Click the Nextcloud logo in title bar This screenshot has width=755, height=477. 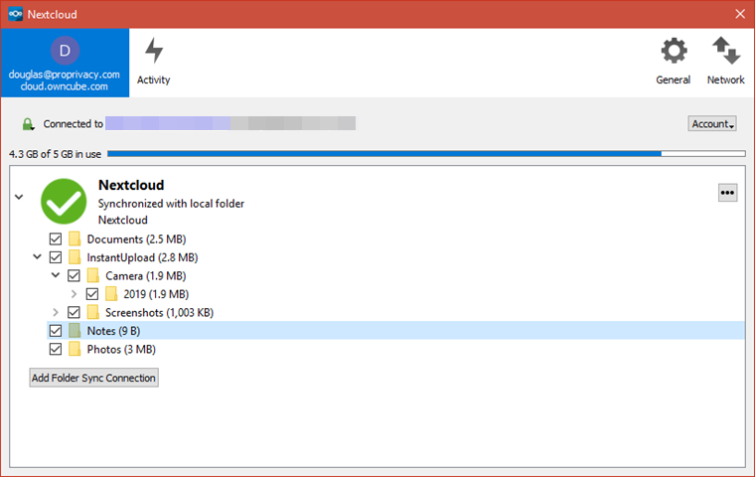pyautogui.click(x=15, y=14)
